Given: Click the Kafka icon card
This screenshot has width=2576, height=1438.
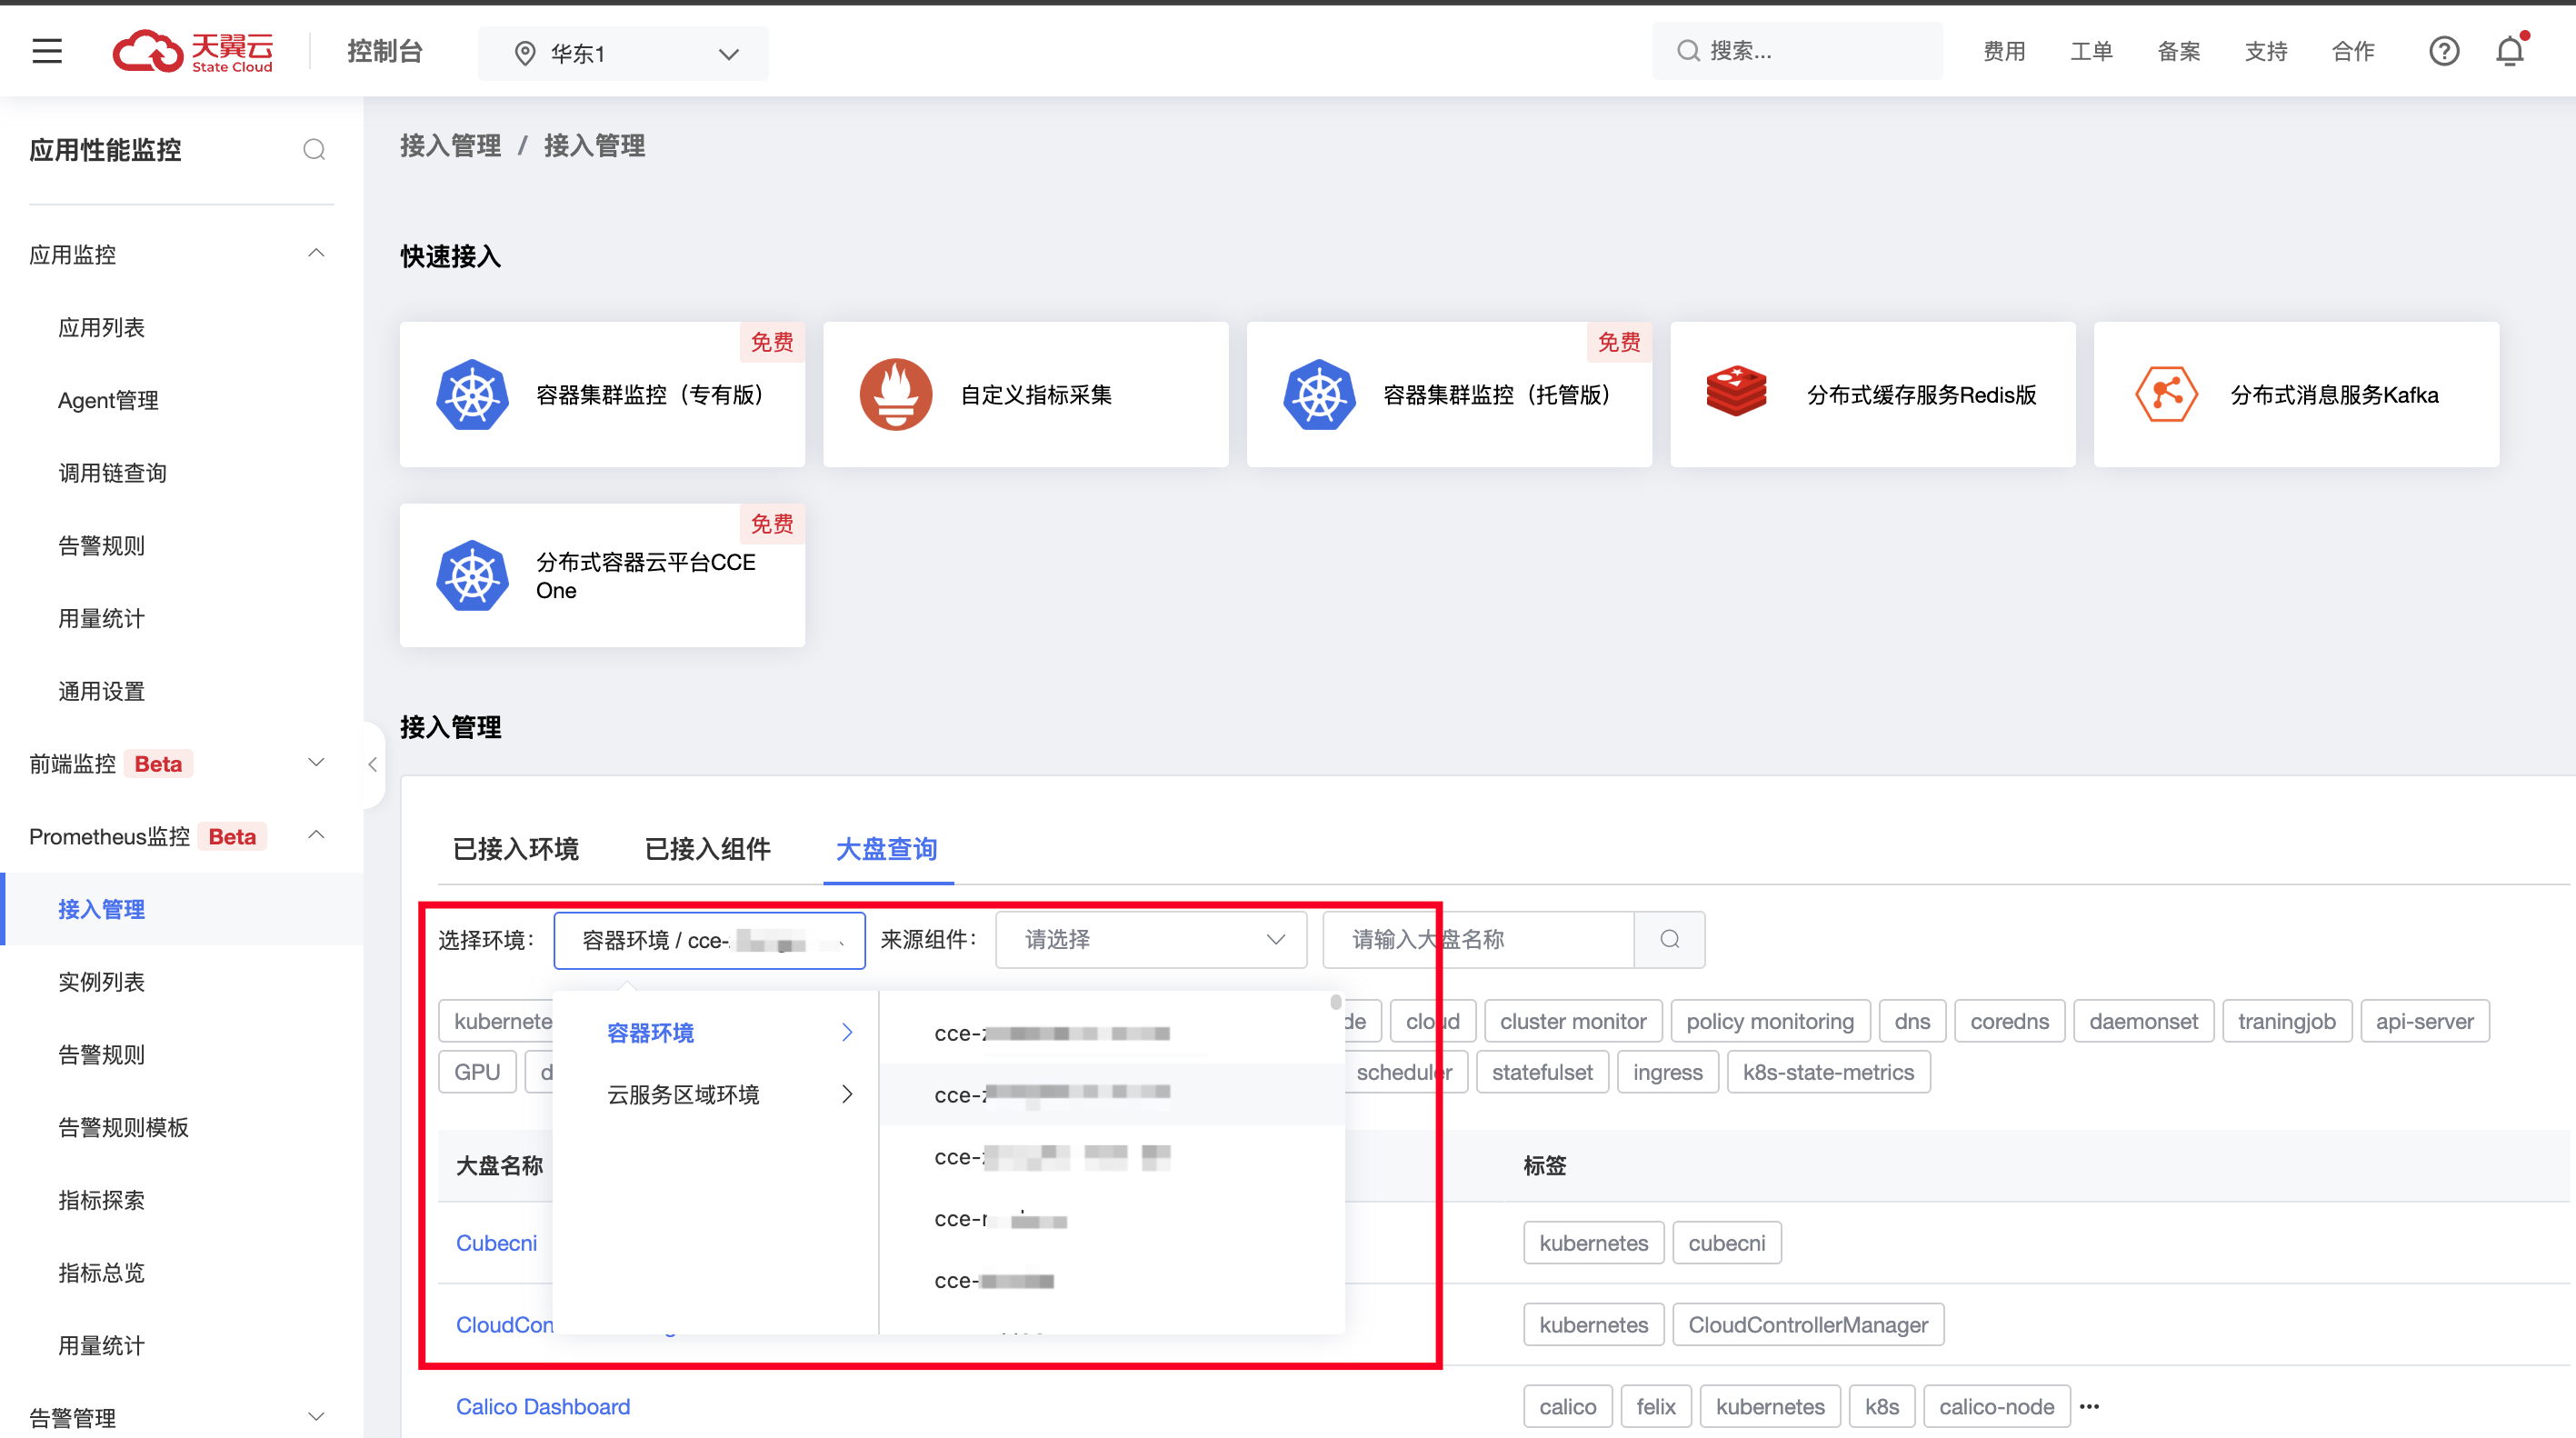Looking at the screenshot, I should (2166, 394).
